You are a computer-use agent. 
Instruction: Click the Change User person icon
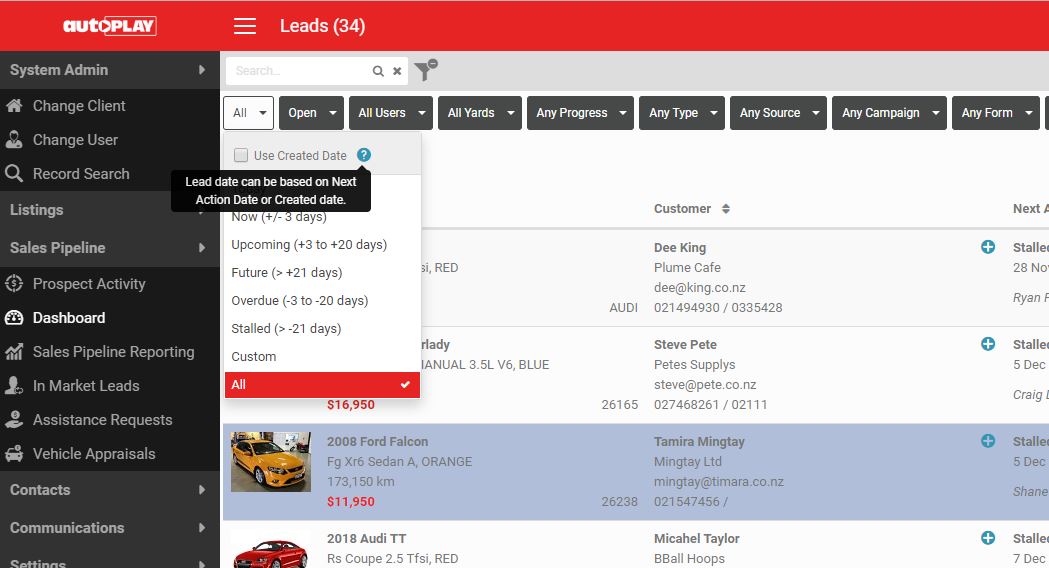[x=14, y=140]
